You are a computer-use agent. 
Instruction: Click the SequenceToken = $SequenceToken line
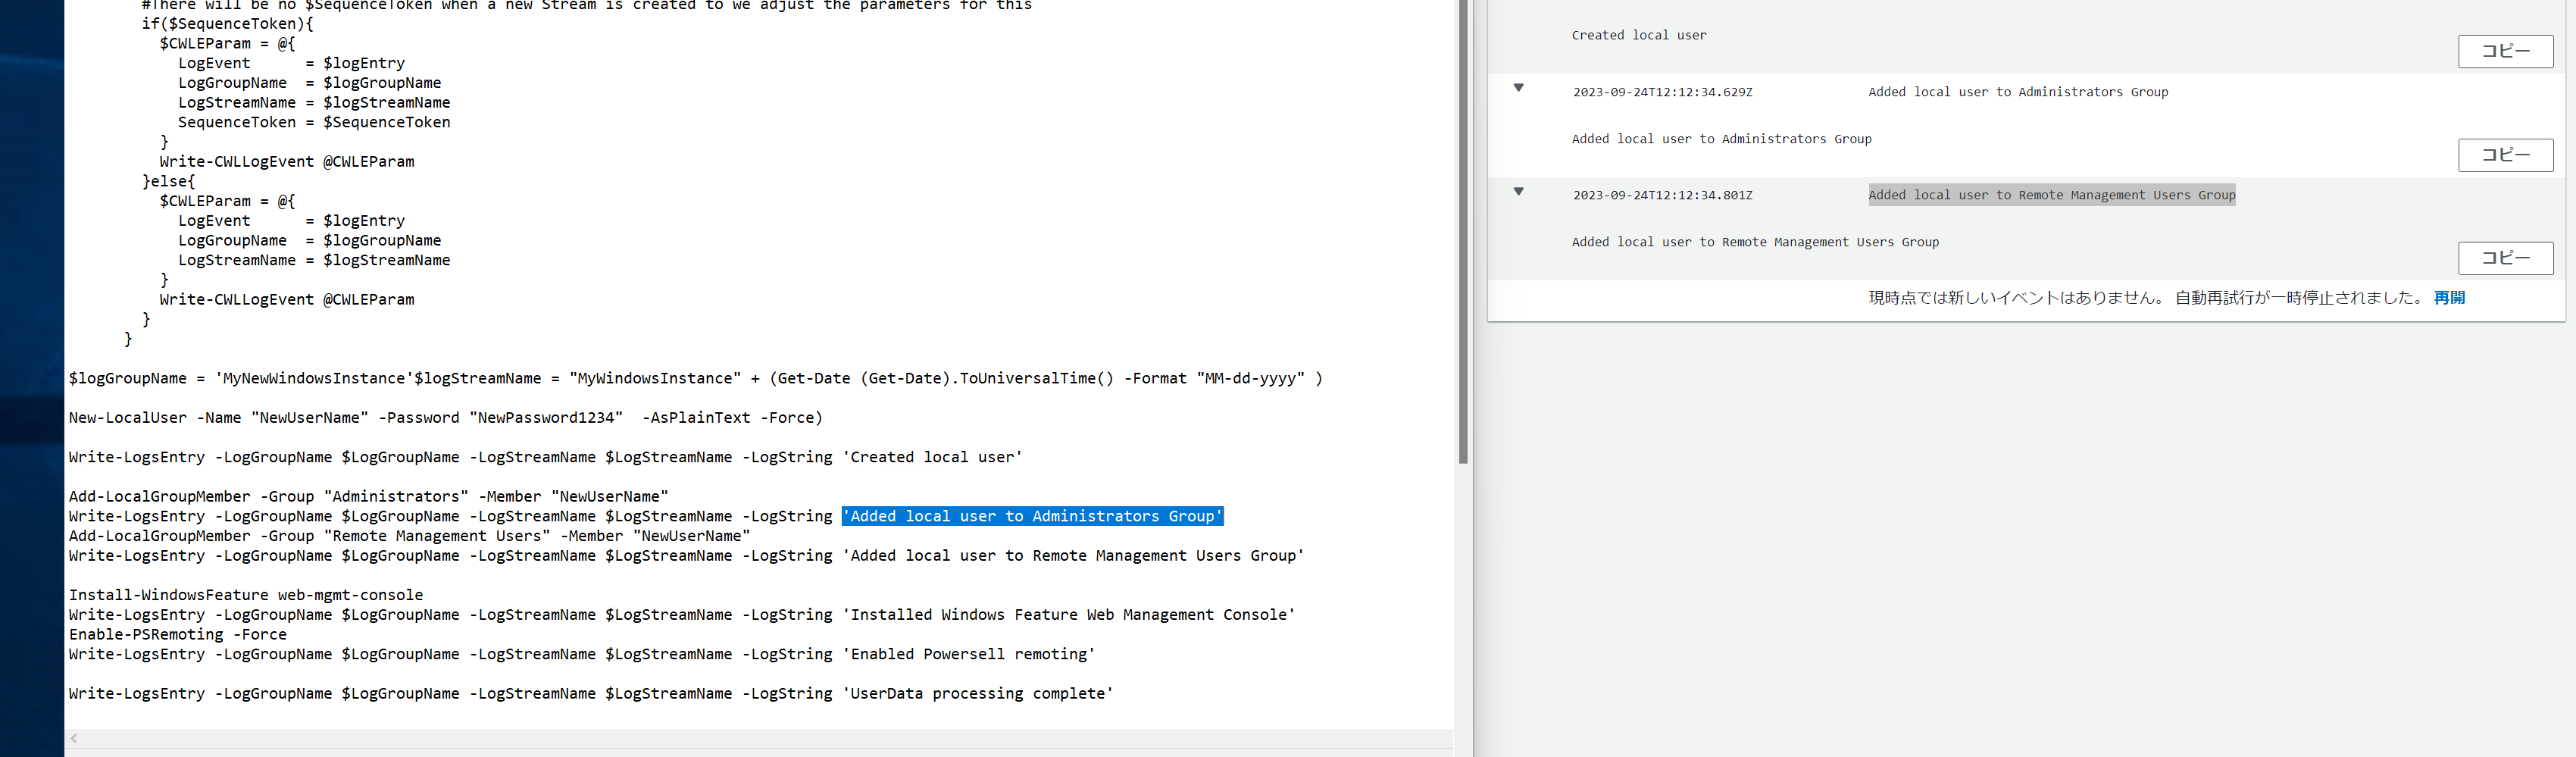point(314,122)
